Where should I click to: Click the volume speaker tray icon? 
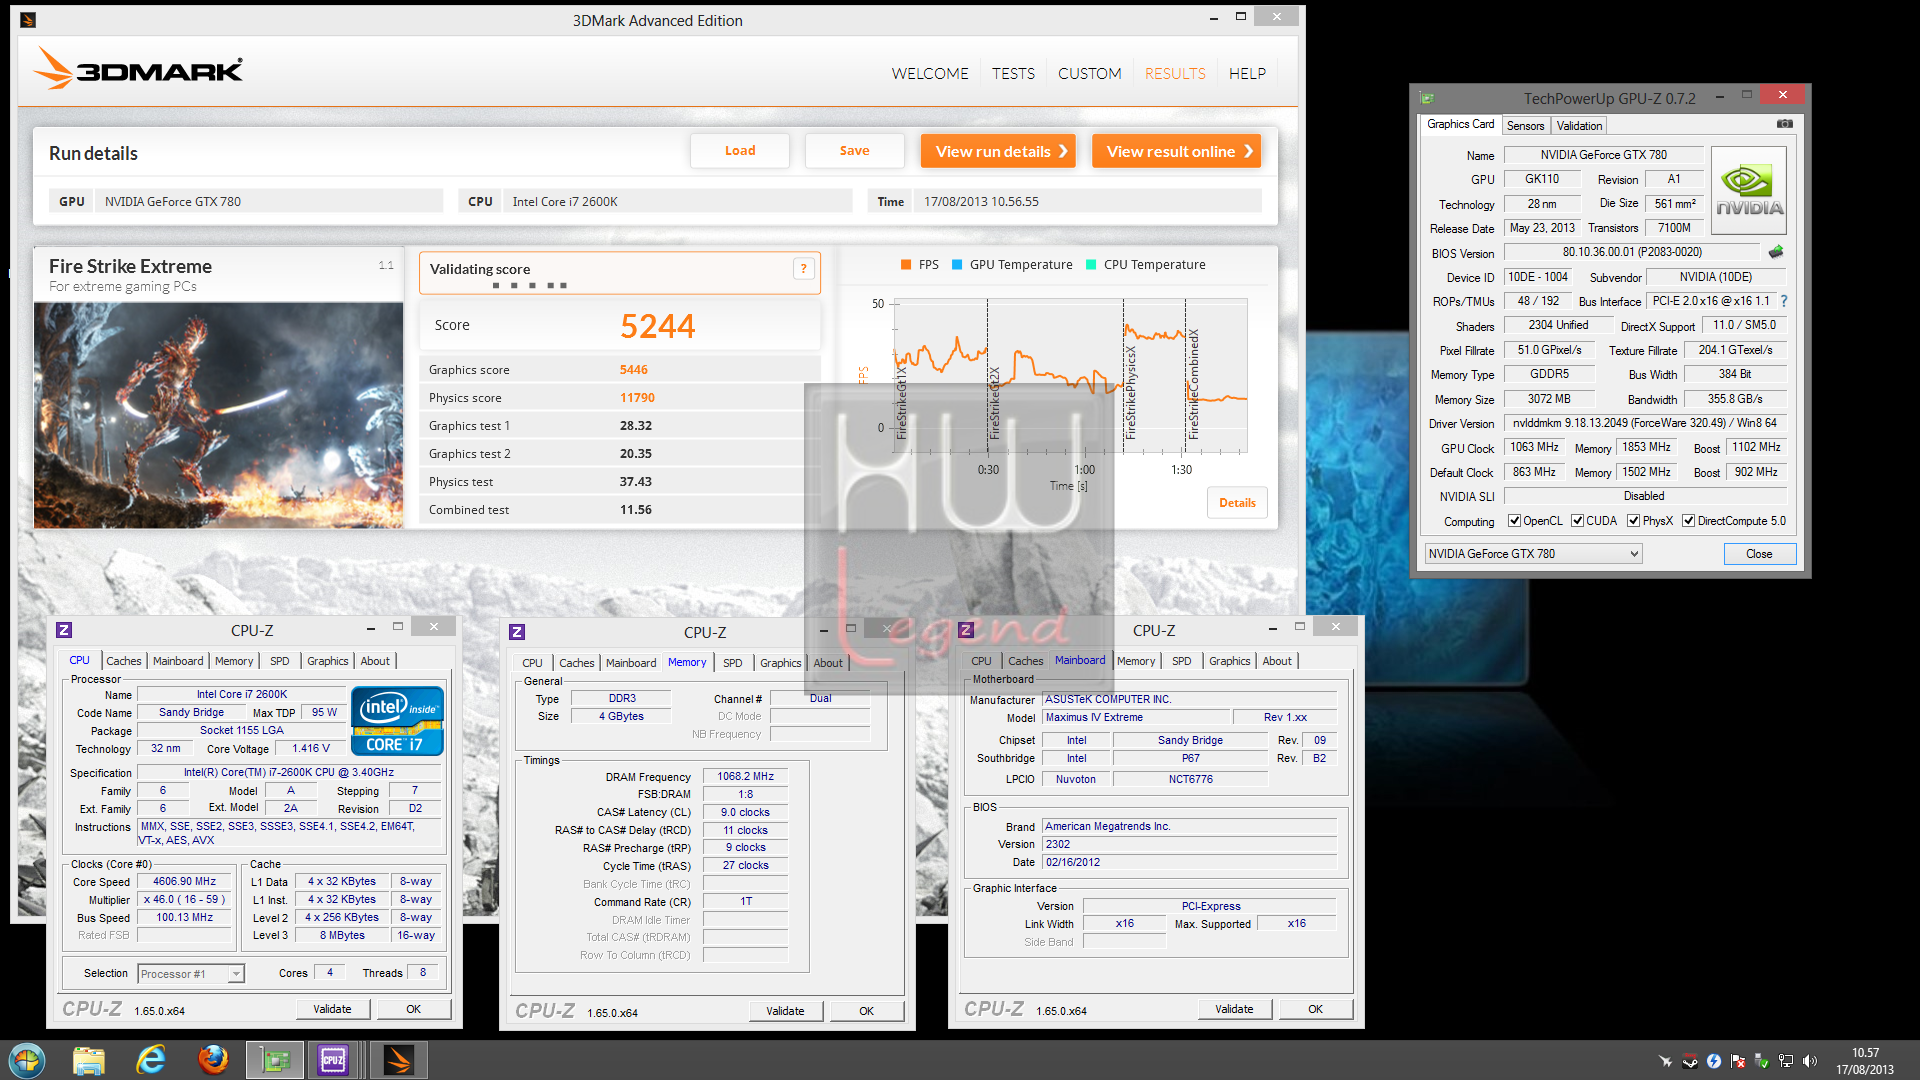click(x=1810, y=1061)
